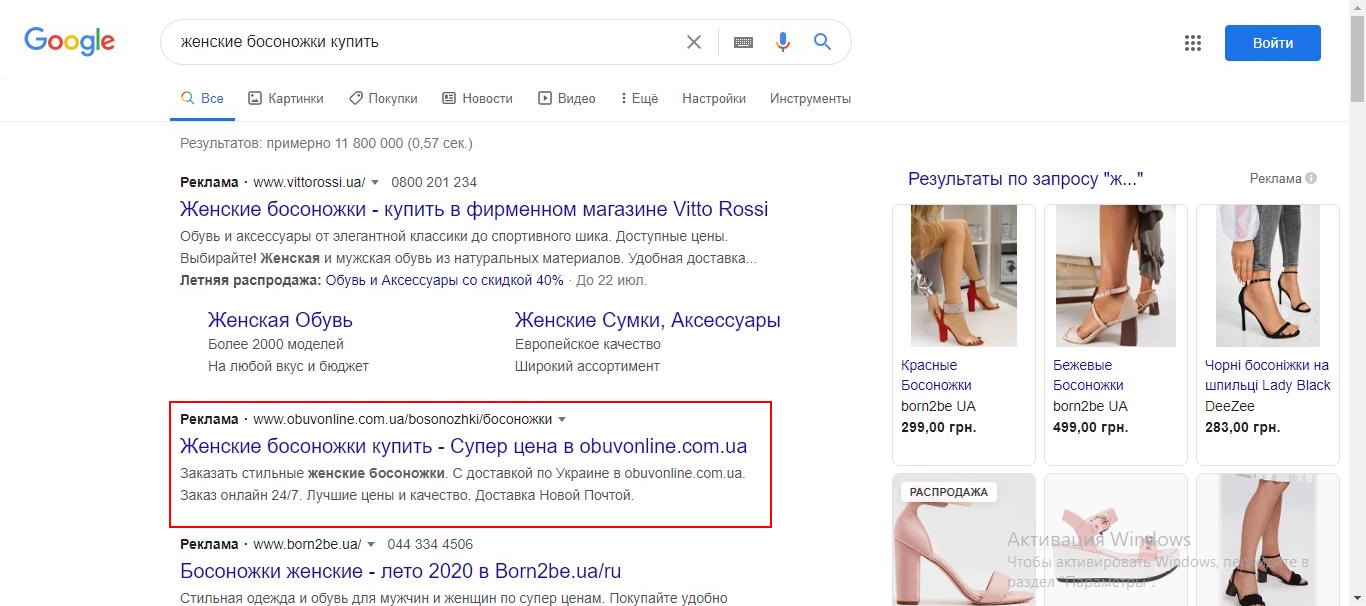The height and width of the screenshot is (606, 1366).
Task: Switch to the Новости tab
Action: click(x=477, y=98)
